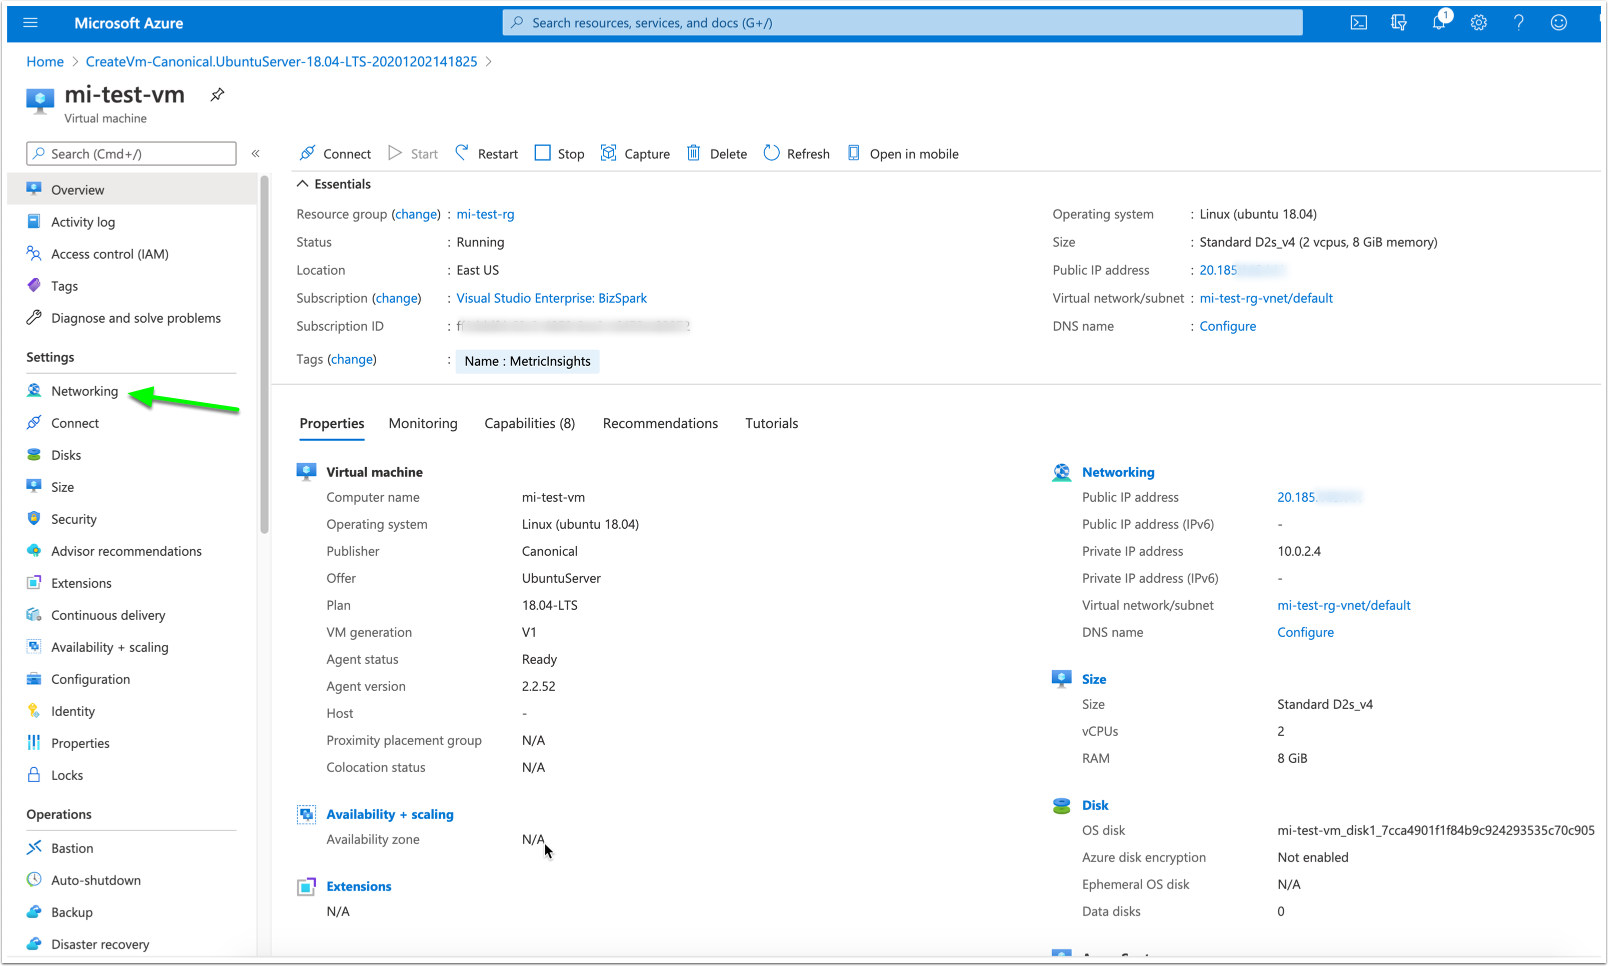Viewport: 1608px width, 966px height.
Task: Switch to the Monitoring tab
Action: (x=423, y=424)
